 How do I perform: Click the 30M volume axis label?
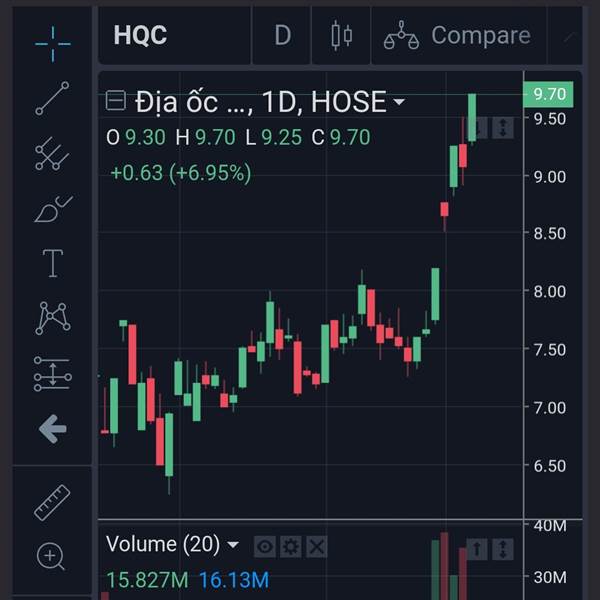click(550, 577)
